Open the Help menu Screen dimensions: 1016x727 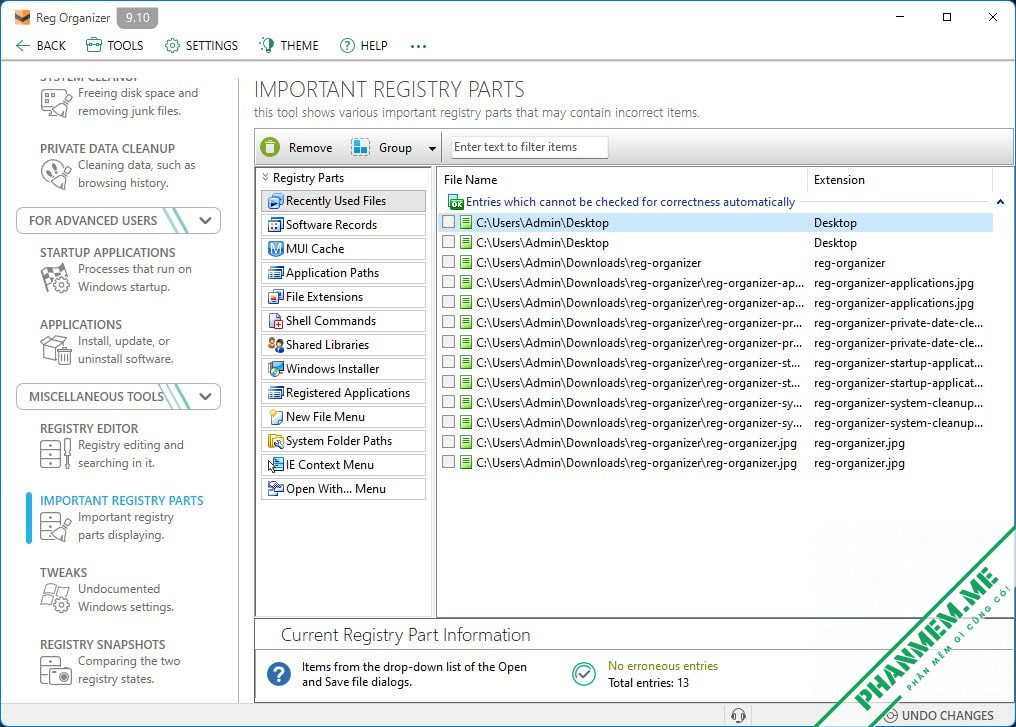coord(364,45)
